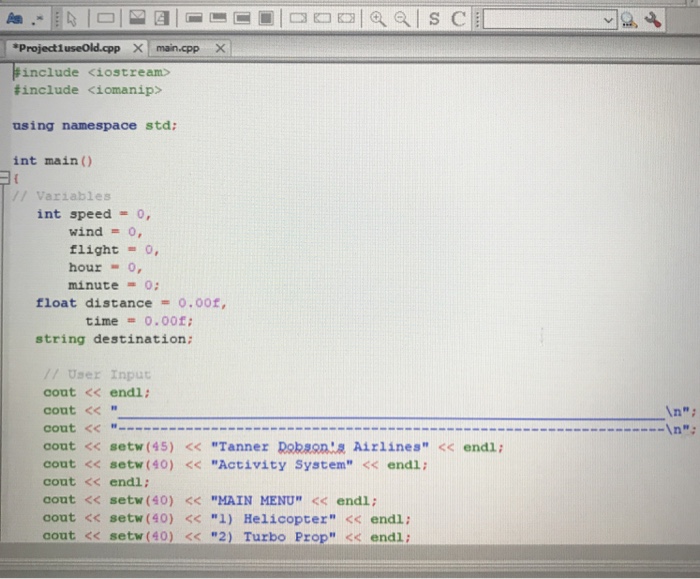Click the crossed-box branch diagram tool
This screenshot has width=700, height=579.
click(137, 18)
